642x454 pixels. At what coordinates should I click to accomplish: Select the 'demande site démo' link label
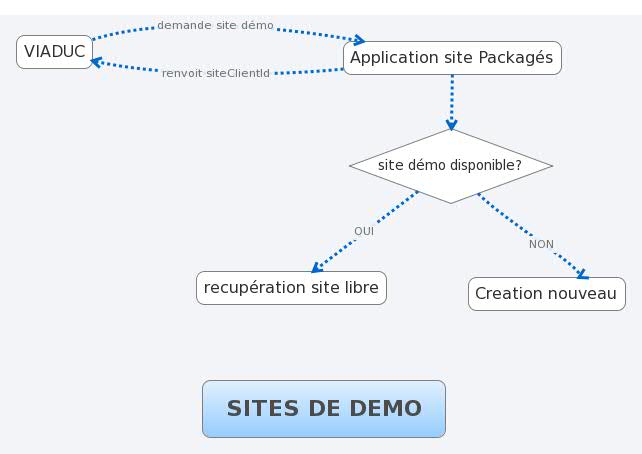[215, 25]
